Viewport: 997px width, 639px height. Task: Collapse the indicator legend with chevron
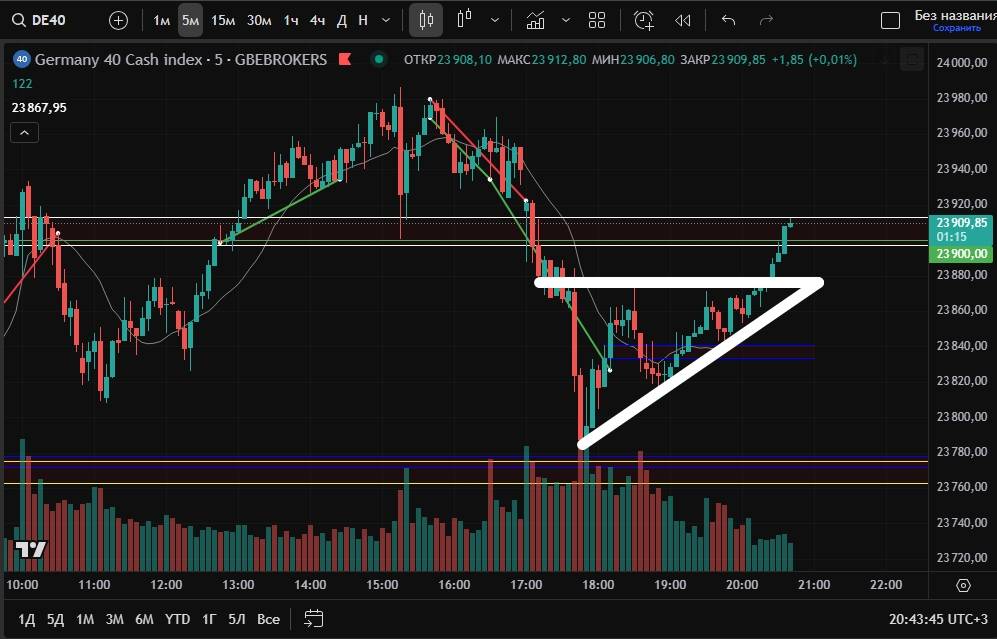[x=24, y=132]
